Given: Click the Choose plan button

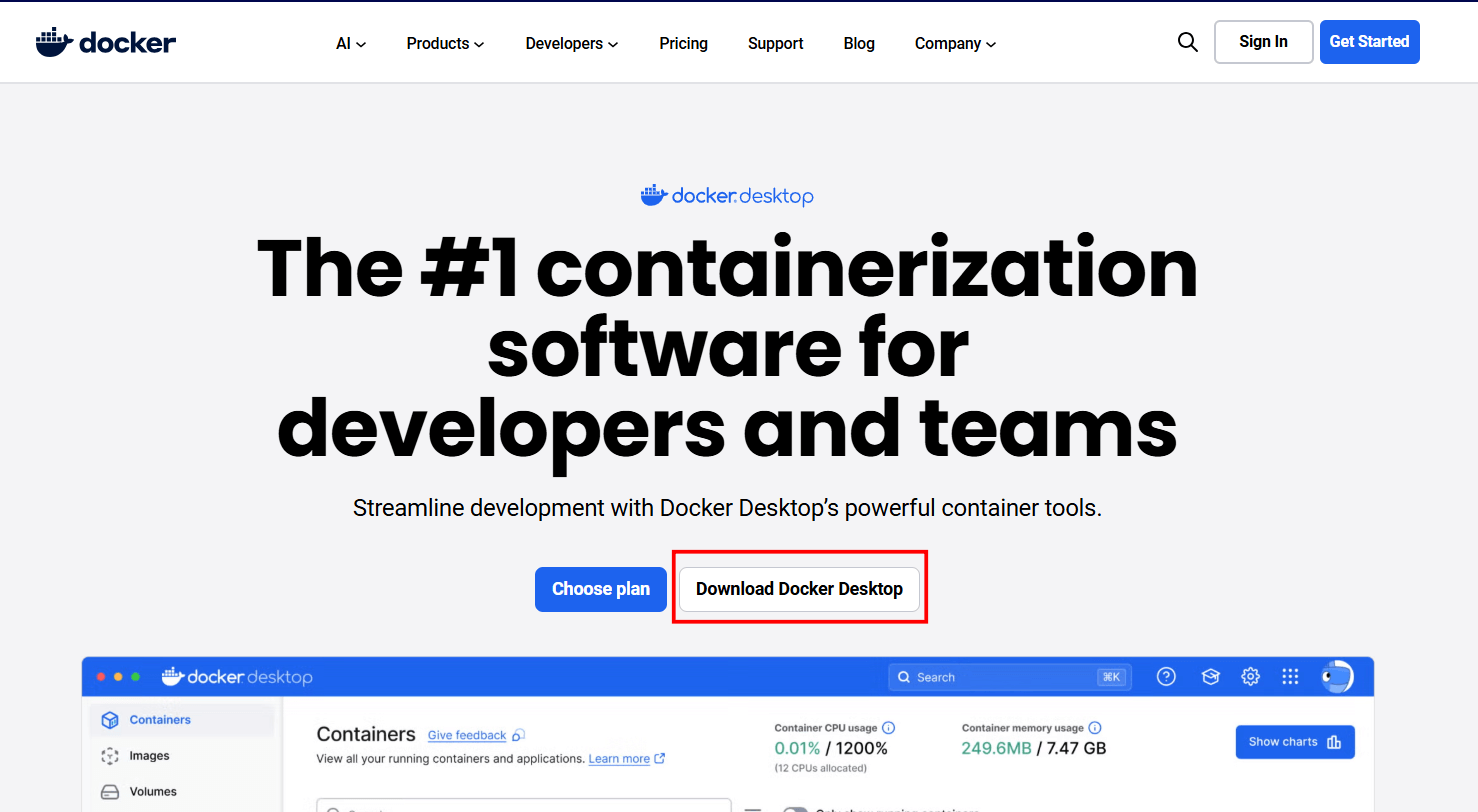Looking at the screenshot, I should (x=601, y=589).
